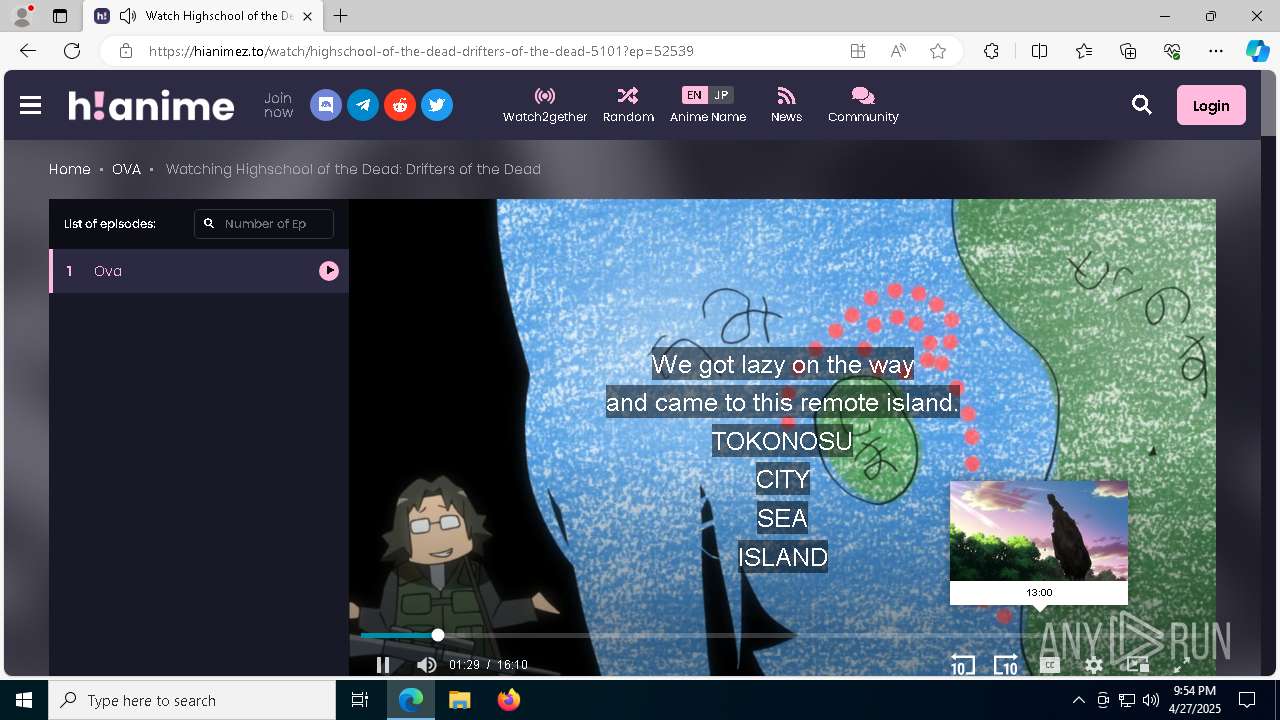Skip forward 10 seconds
This screenshot has width=1280, height=720.
pyautogui.click(x=1006, y=665)
